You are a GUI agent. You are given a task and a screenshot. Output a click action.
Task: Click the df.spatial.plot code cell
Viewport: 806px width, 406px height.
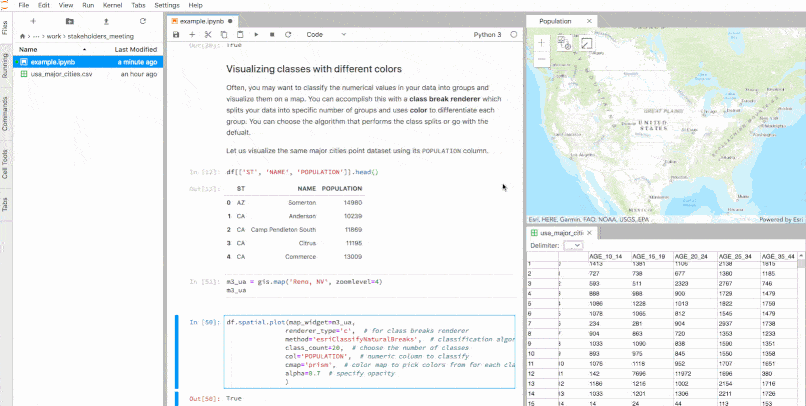tap(369, 352)
